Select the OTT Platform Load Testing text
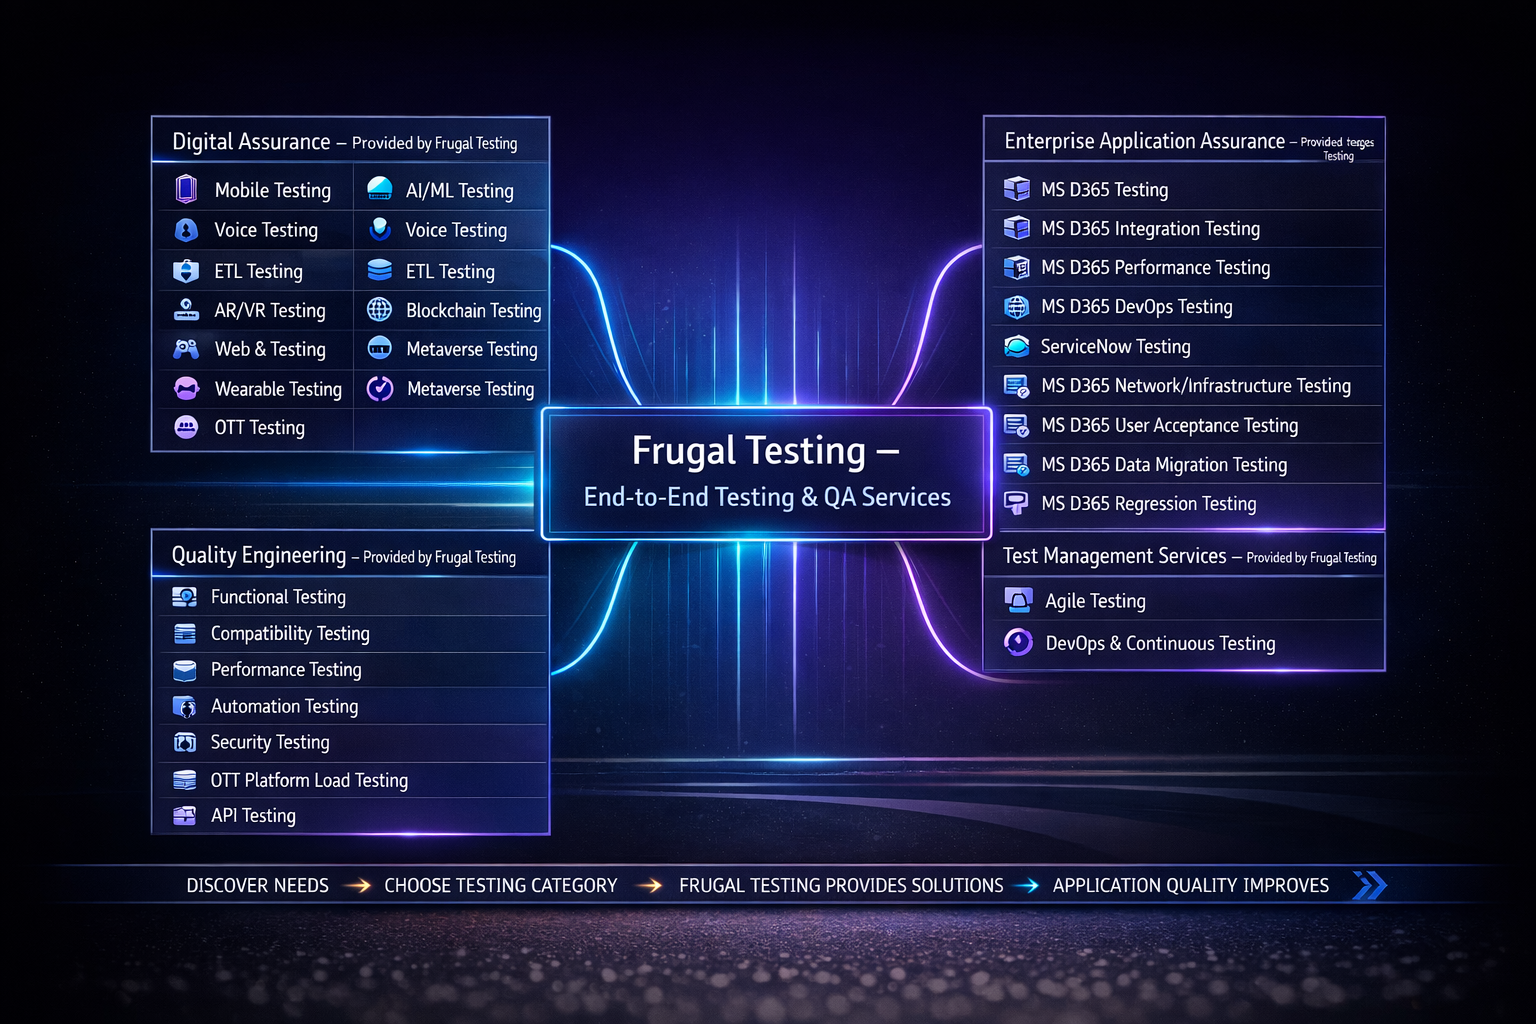The image size is (1536, 1024). pyautogui.click(x=309, y=780)
